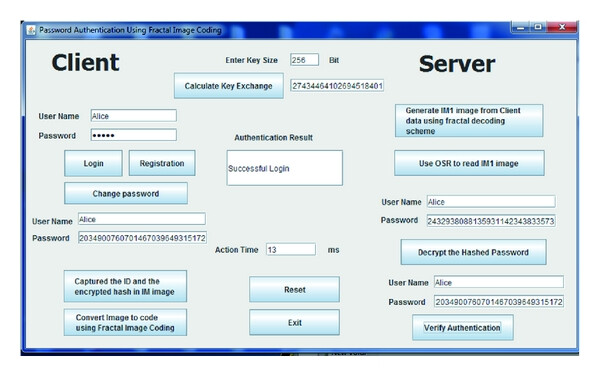Image resolution: width=600 pixels, height=376 pixels.
Task: Click the Authentication Result text box
Action: pyautogui.click(x=284, y=168)
